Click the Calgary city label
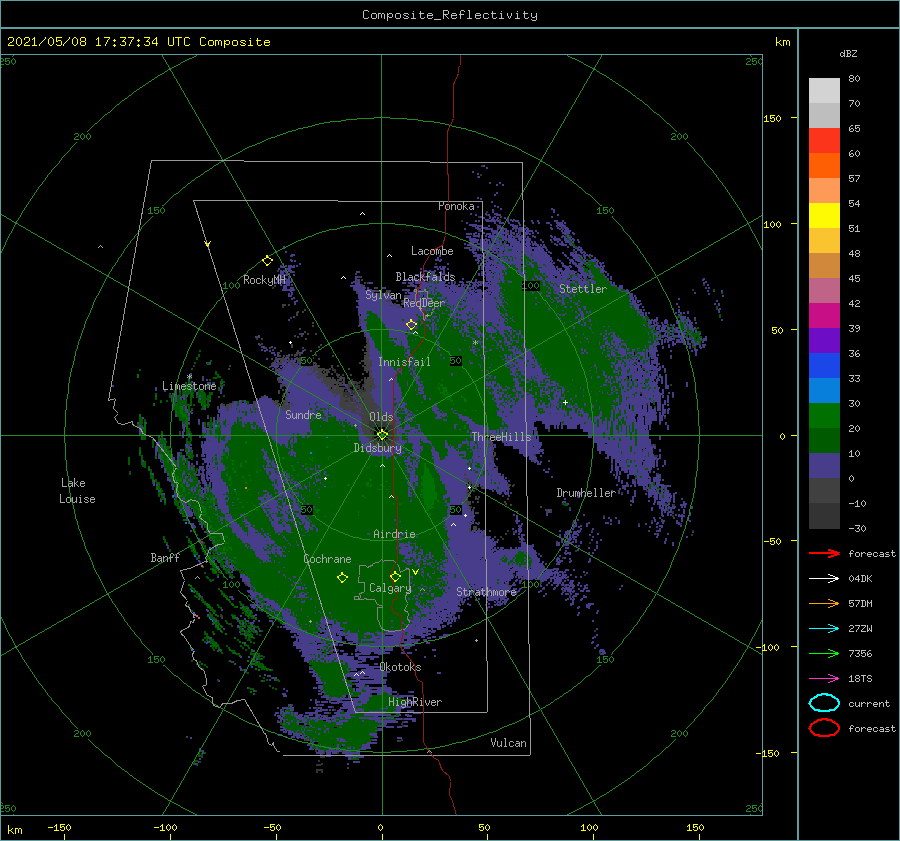 click(390, 588)
